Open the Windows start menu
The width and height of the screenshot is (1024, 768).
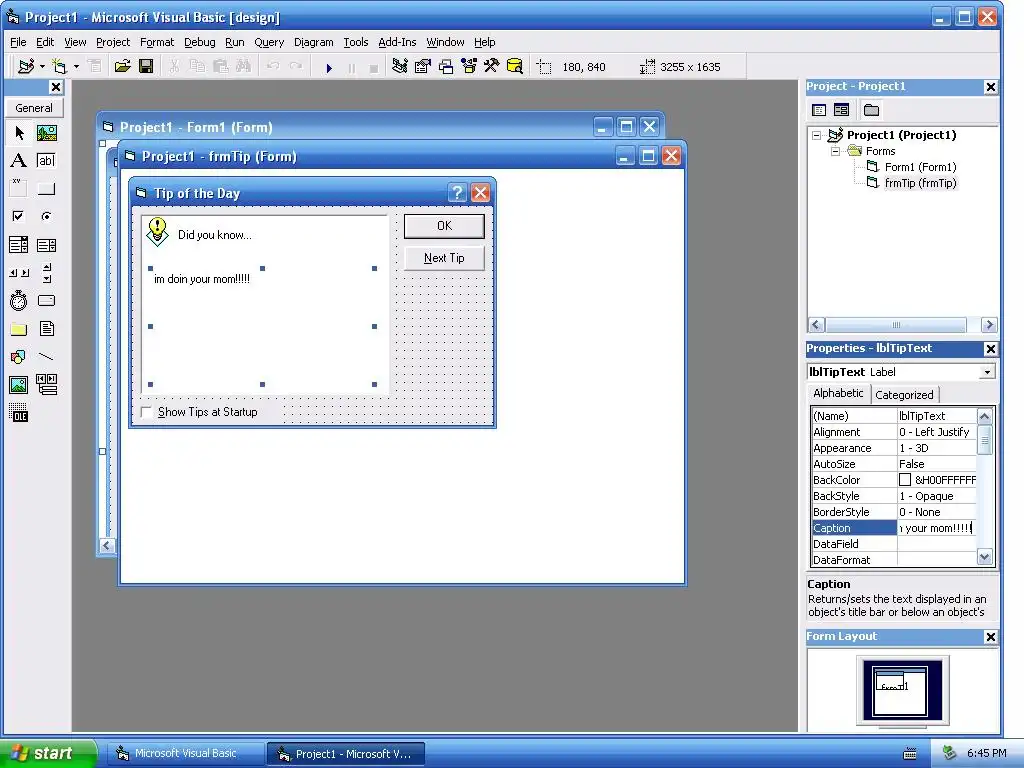[47, 754]
